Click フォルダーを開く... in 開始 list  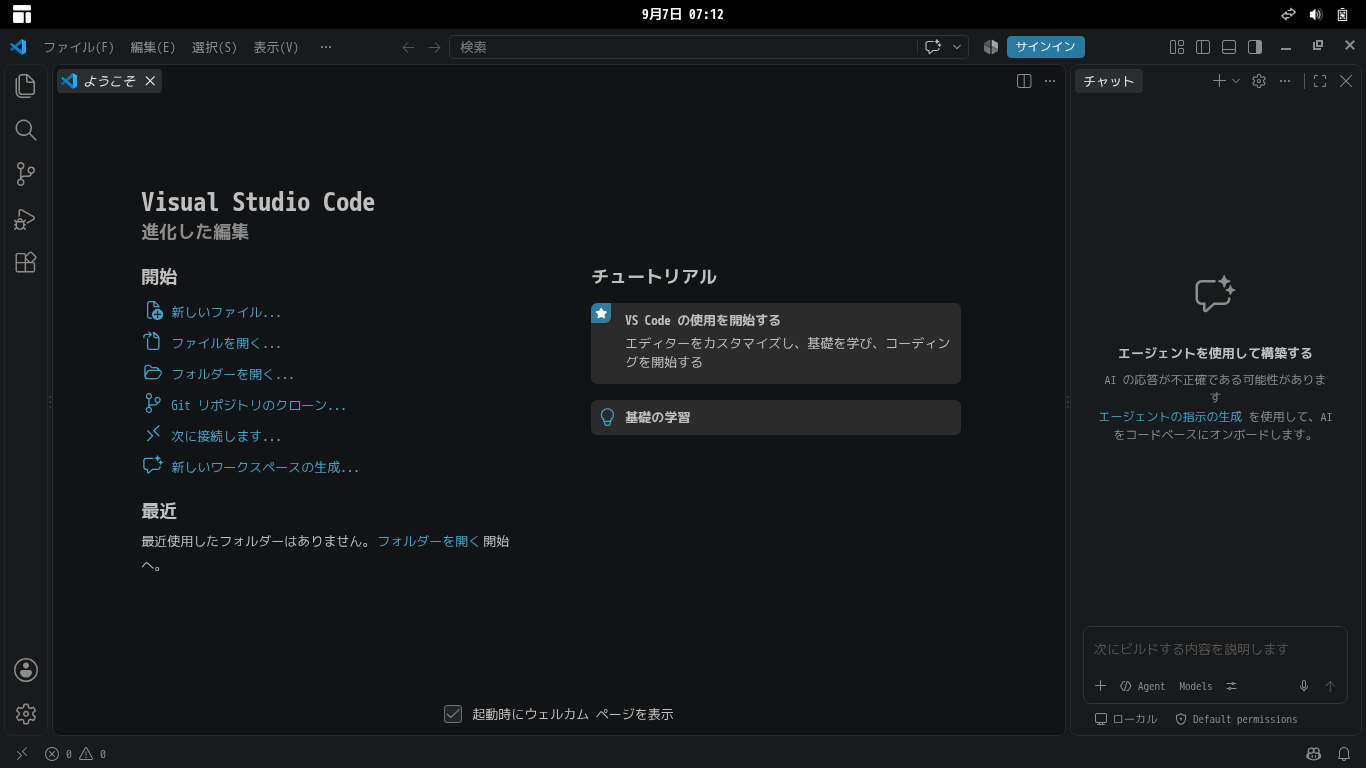[x=233, y=374]
